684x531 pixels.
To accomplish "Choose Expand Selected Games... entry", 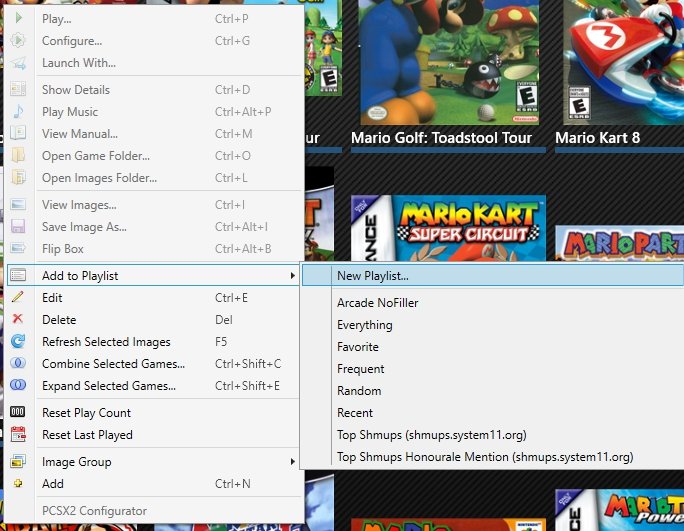I will [154, 386].
